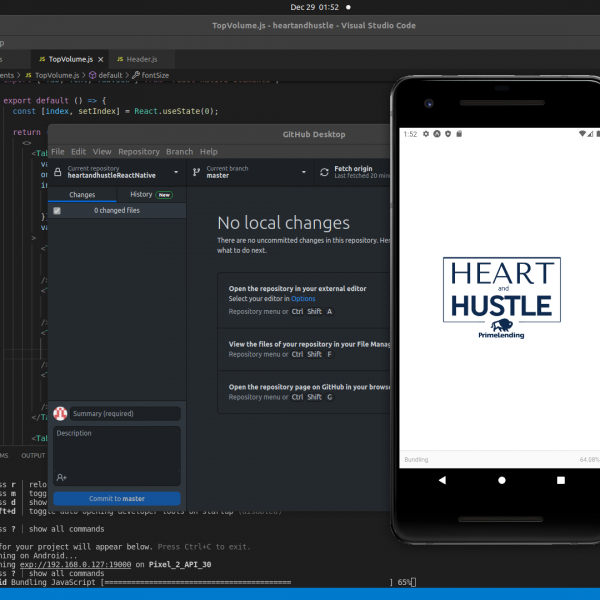This screenshot has width=600, height=600.
Task: Click the Bundling progress text in emulator
Action: [x=416, y=459]
